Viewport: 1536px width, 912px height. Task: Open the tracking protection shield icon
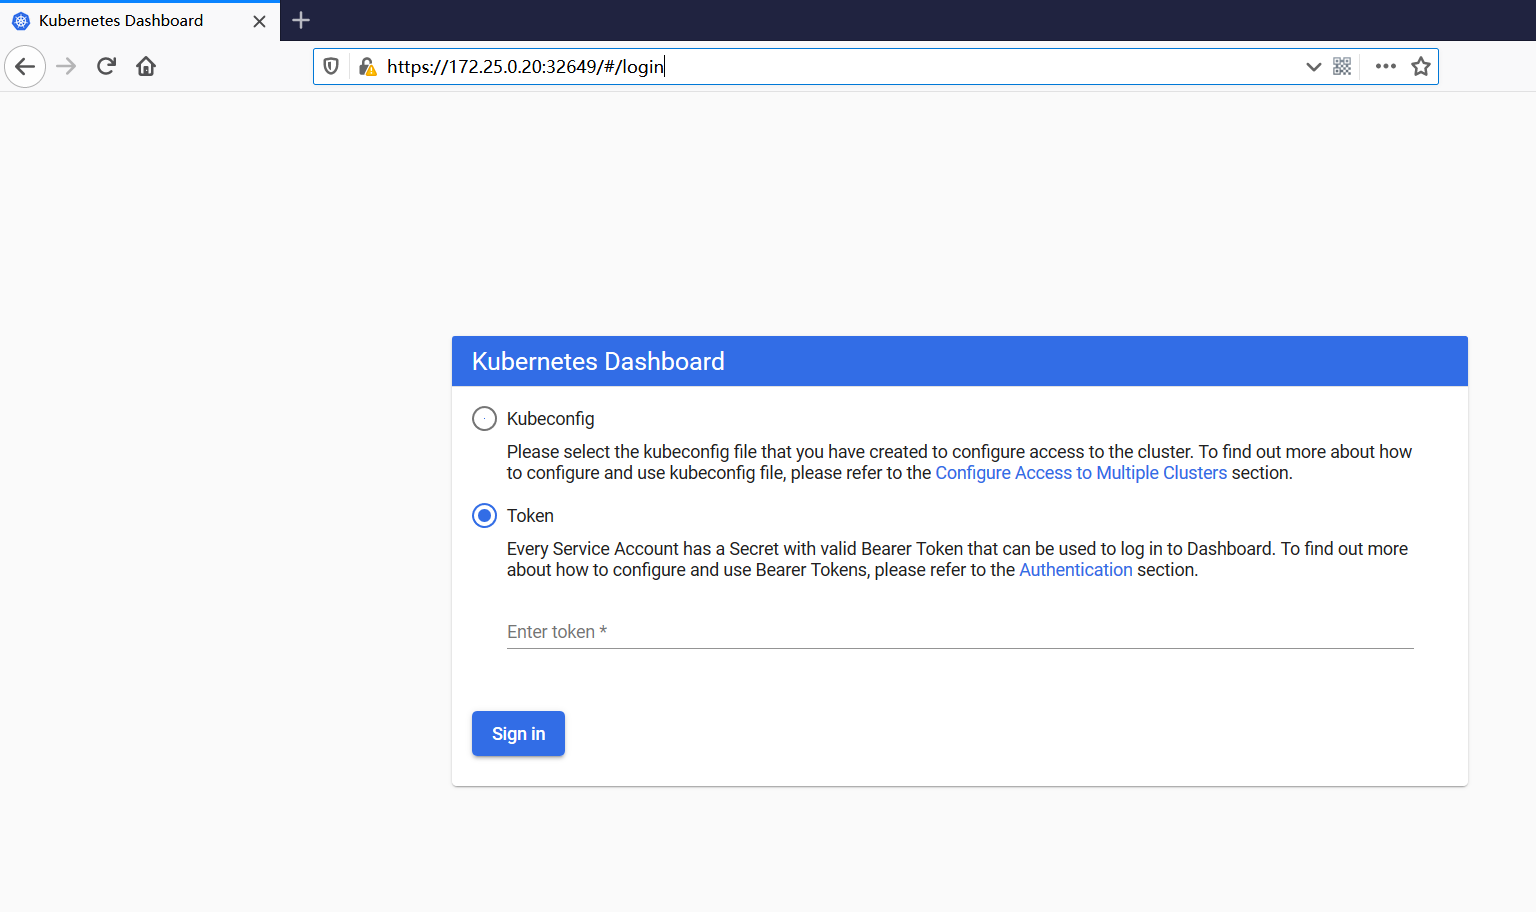331,67
